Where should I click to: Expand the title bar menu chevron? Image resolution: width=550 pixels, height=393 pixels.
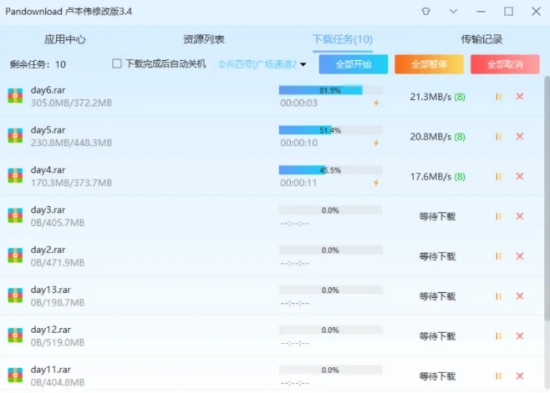click(453, 11)
